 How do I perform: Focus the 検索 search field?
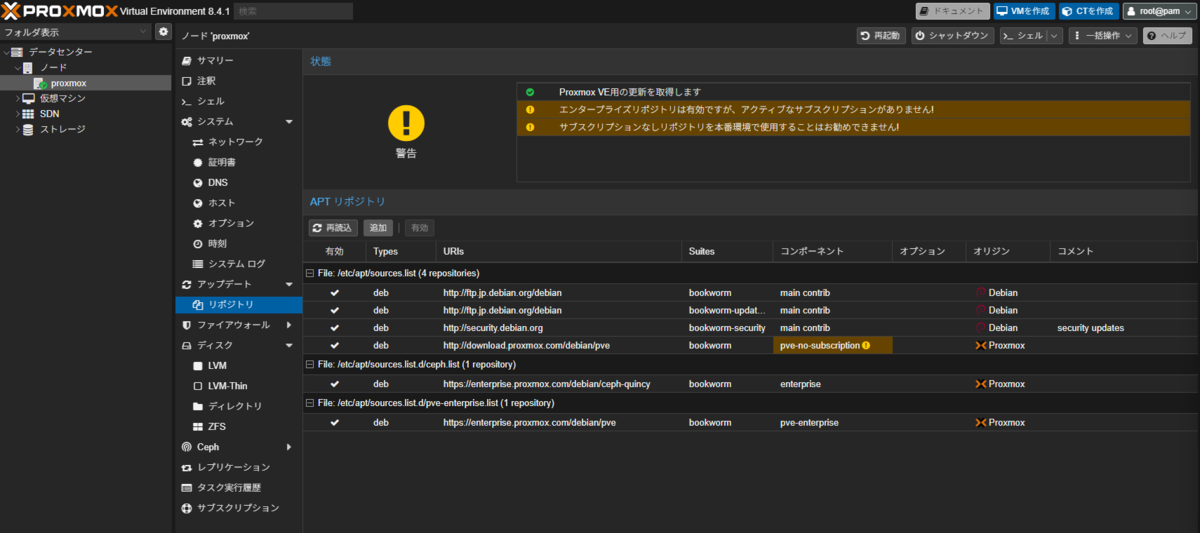coord(294,11)
